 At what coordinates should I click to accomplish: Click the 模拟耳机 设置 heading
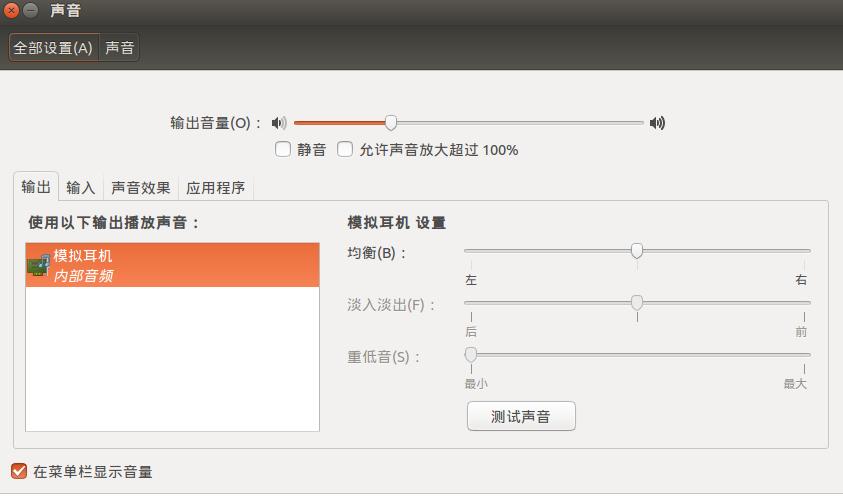(x=397, y=222)
